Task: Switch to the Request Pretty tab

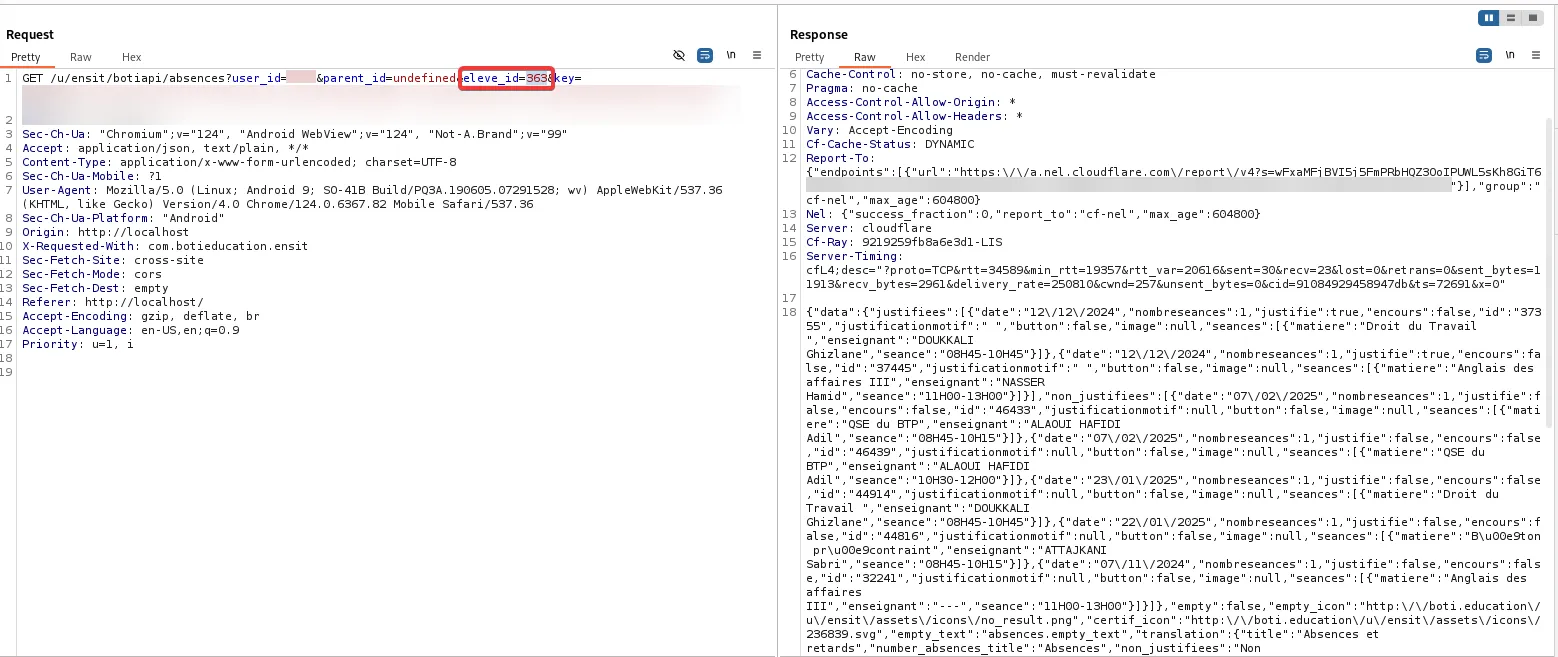Action: tap(26, 57)
